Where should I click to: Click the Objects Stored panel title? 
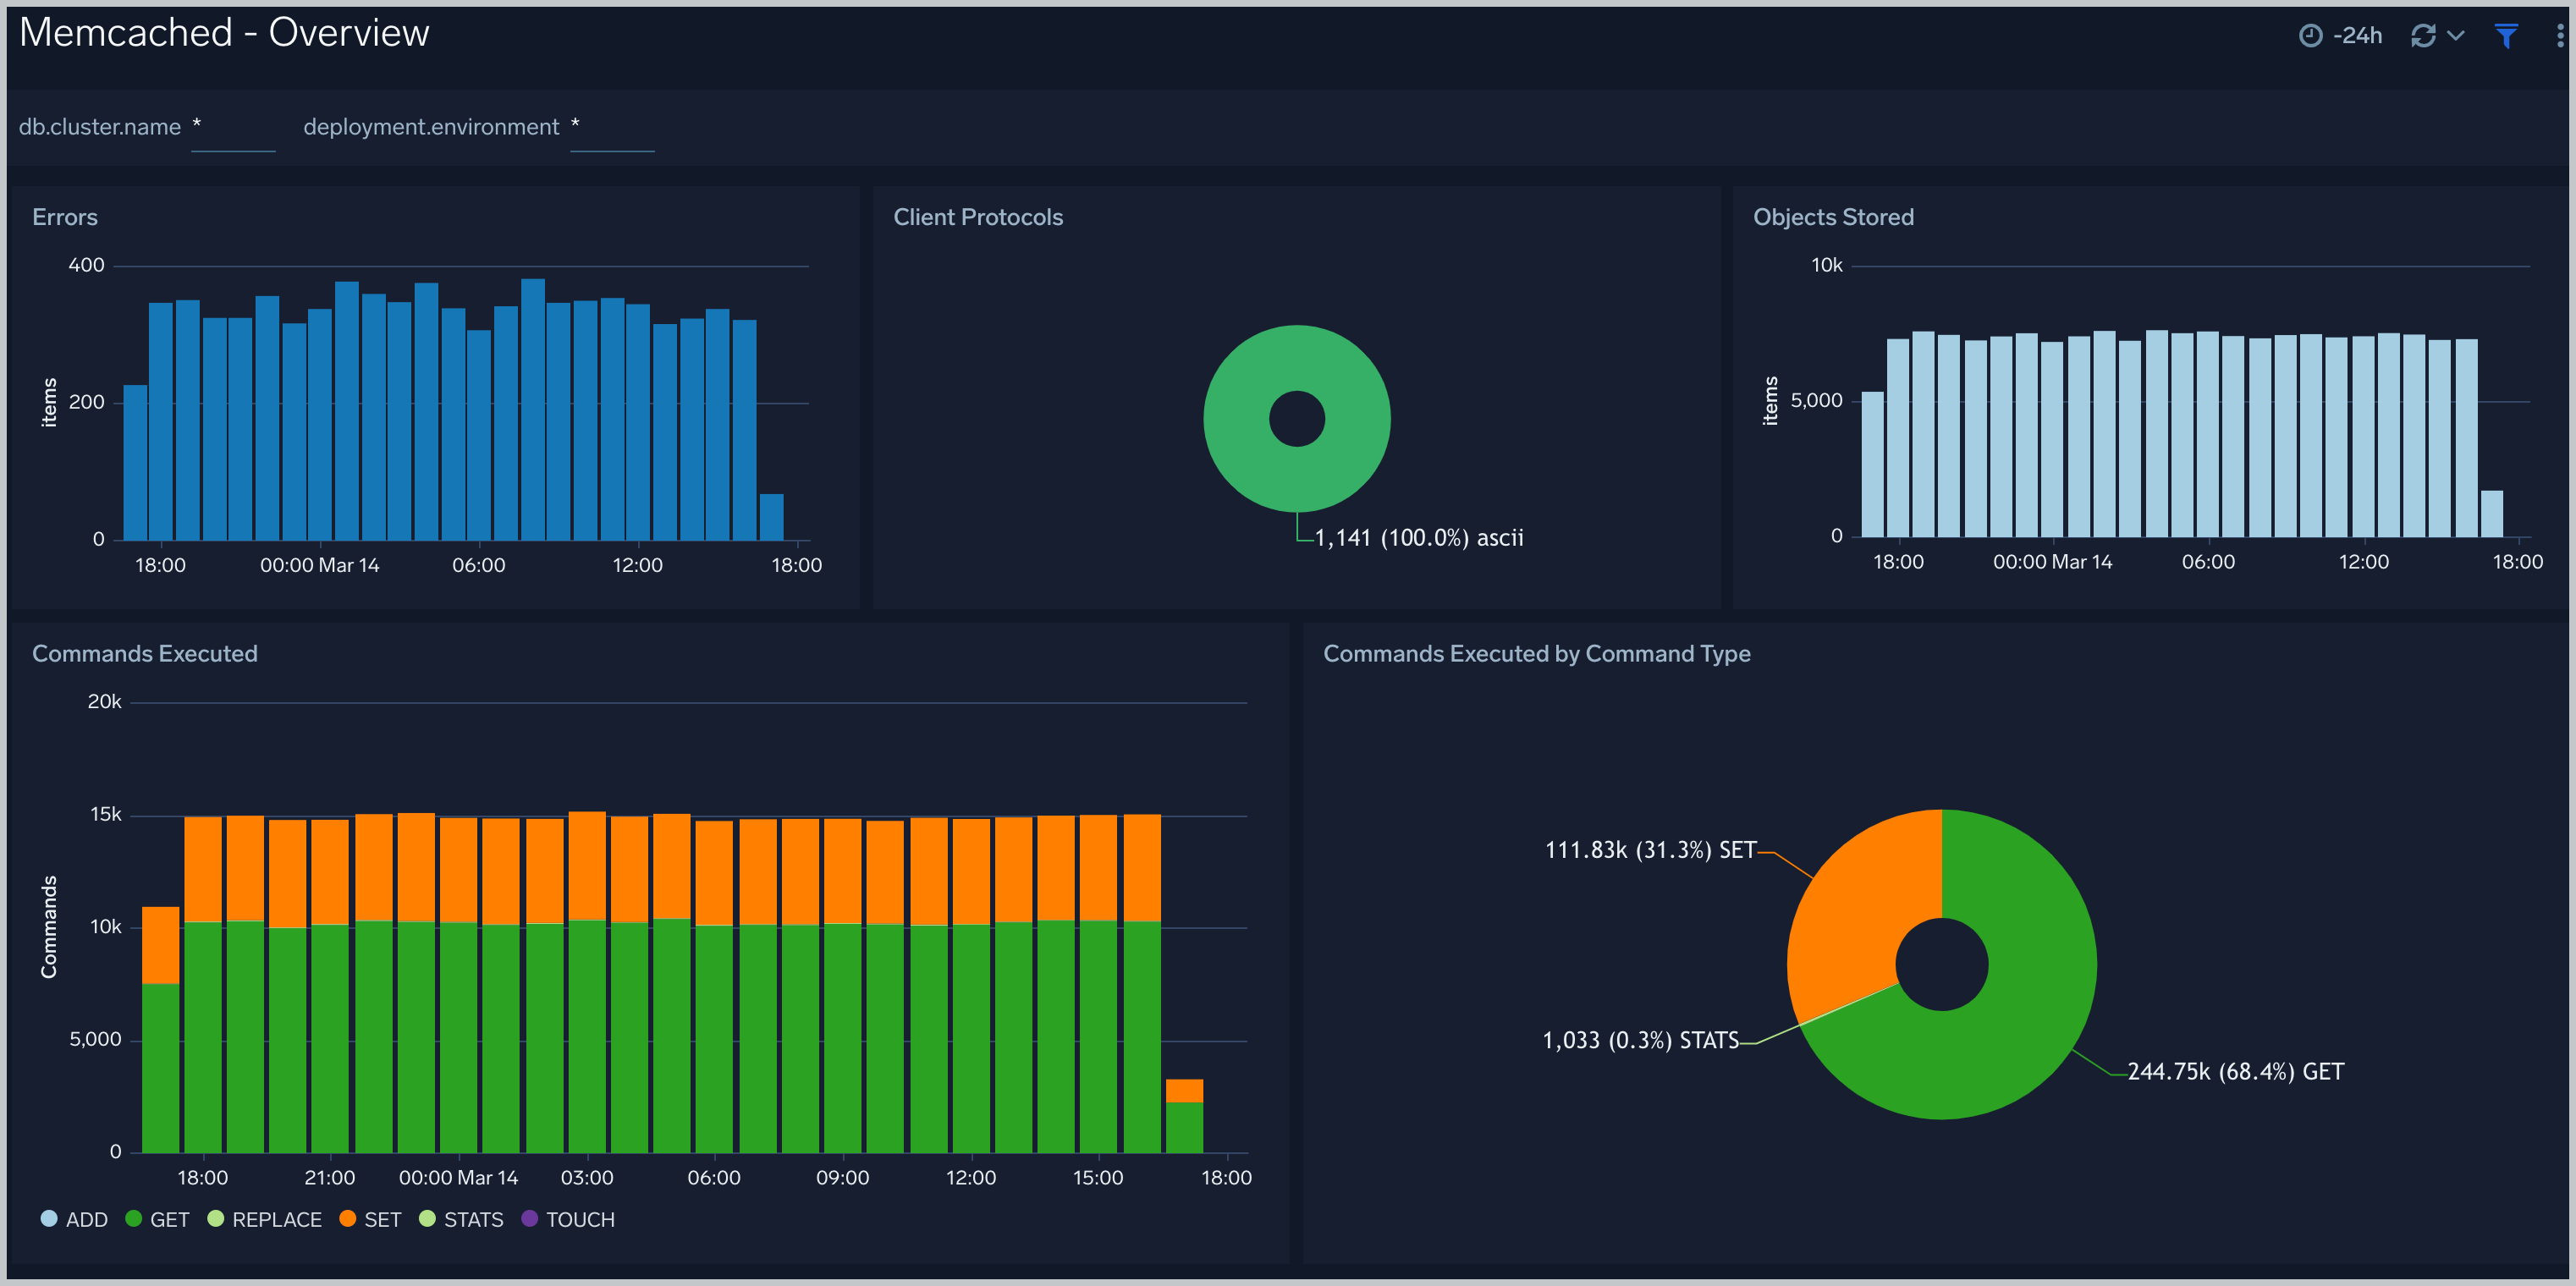click(x=1833, y=217)
